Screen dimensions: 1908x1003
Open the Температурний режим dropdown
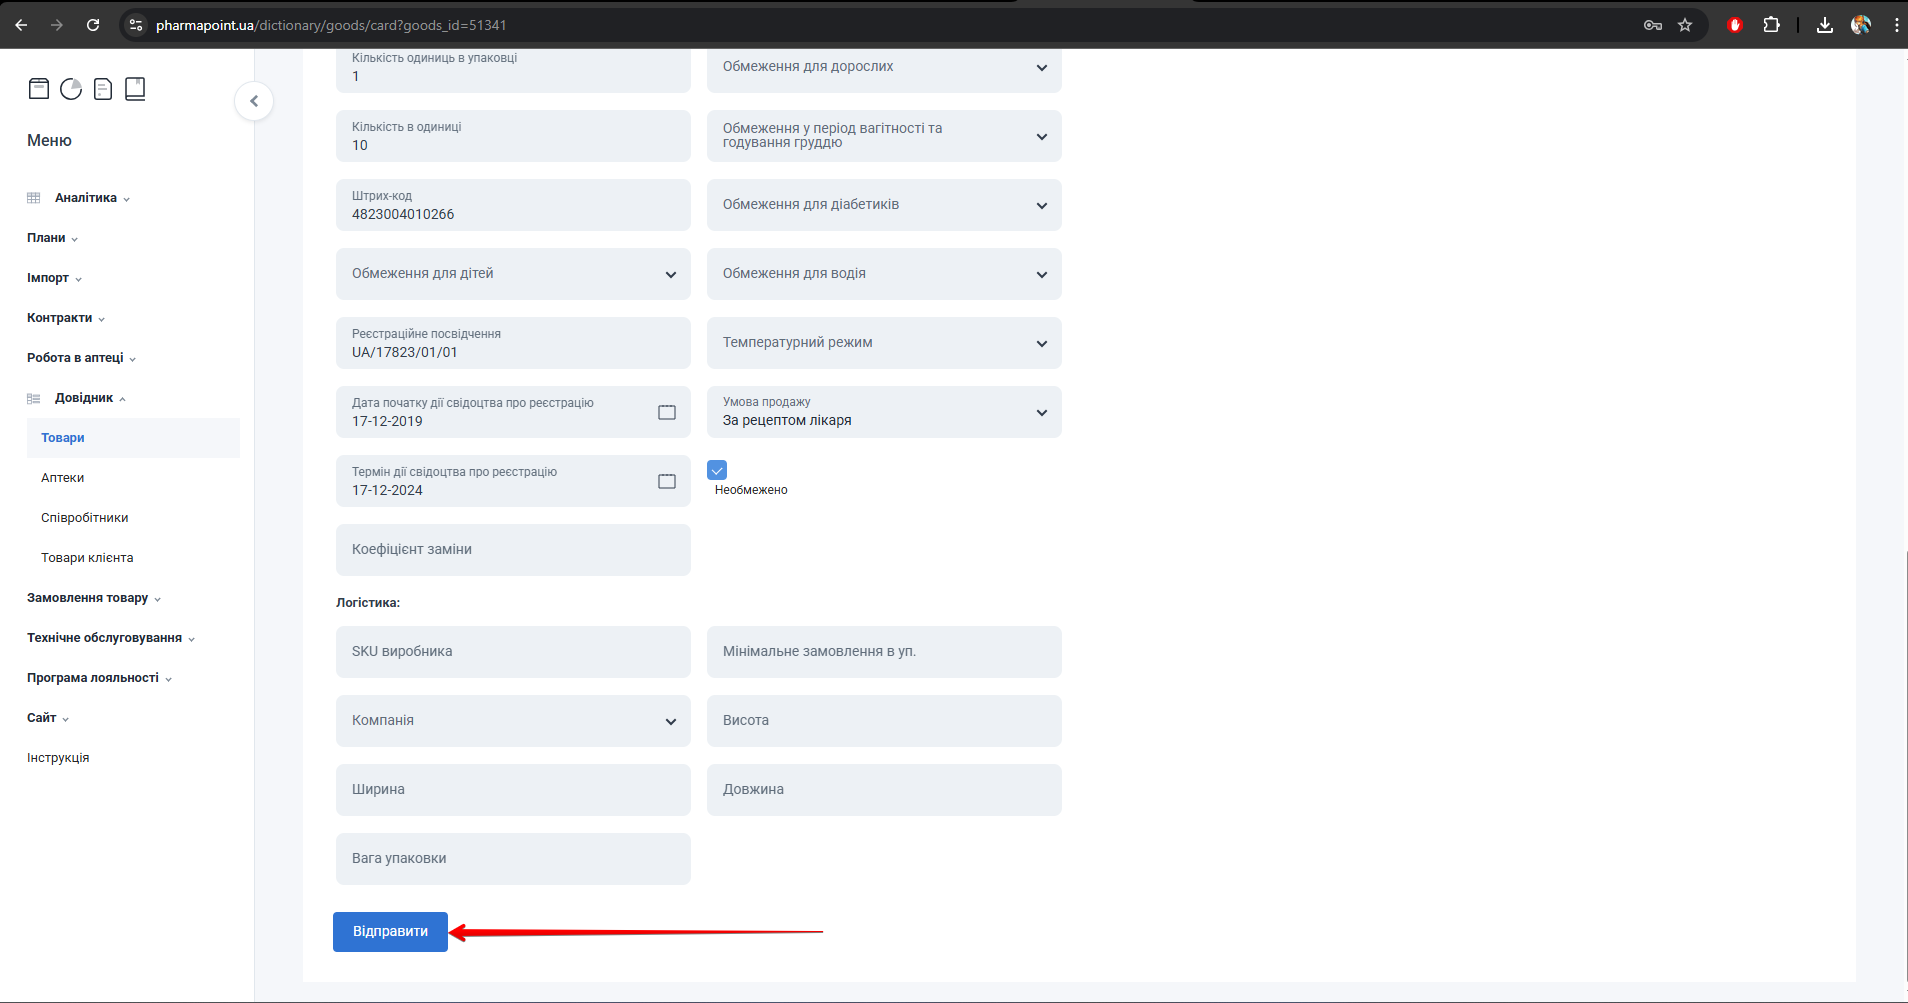tap(884, 343)
